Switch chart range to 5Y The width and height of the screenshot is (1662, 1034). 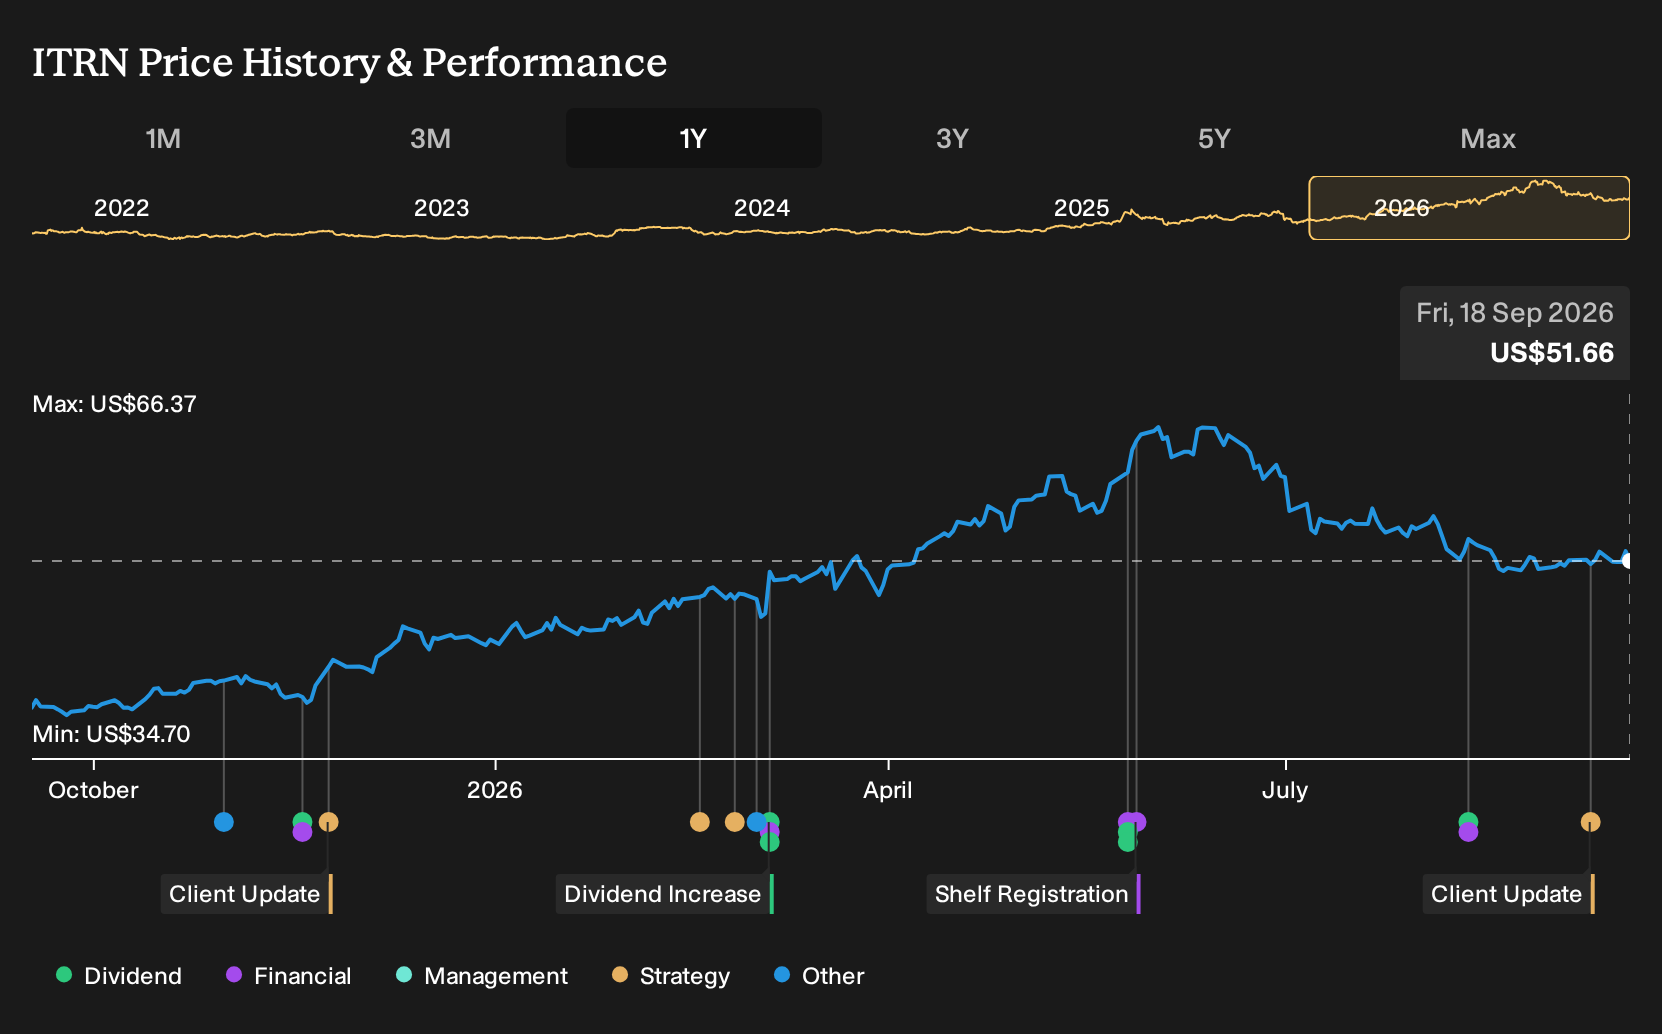[1214, 138]
